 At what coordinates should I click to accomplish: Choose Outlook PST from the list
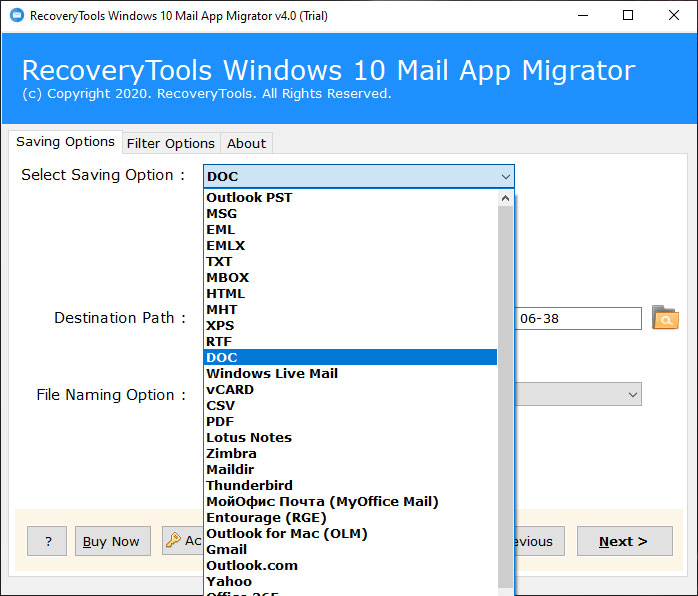point(350,197)
